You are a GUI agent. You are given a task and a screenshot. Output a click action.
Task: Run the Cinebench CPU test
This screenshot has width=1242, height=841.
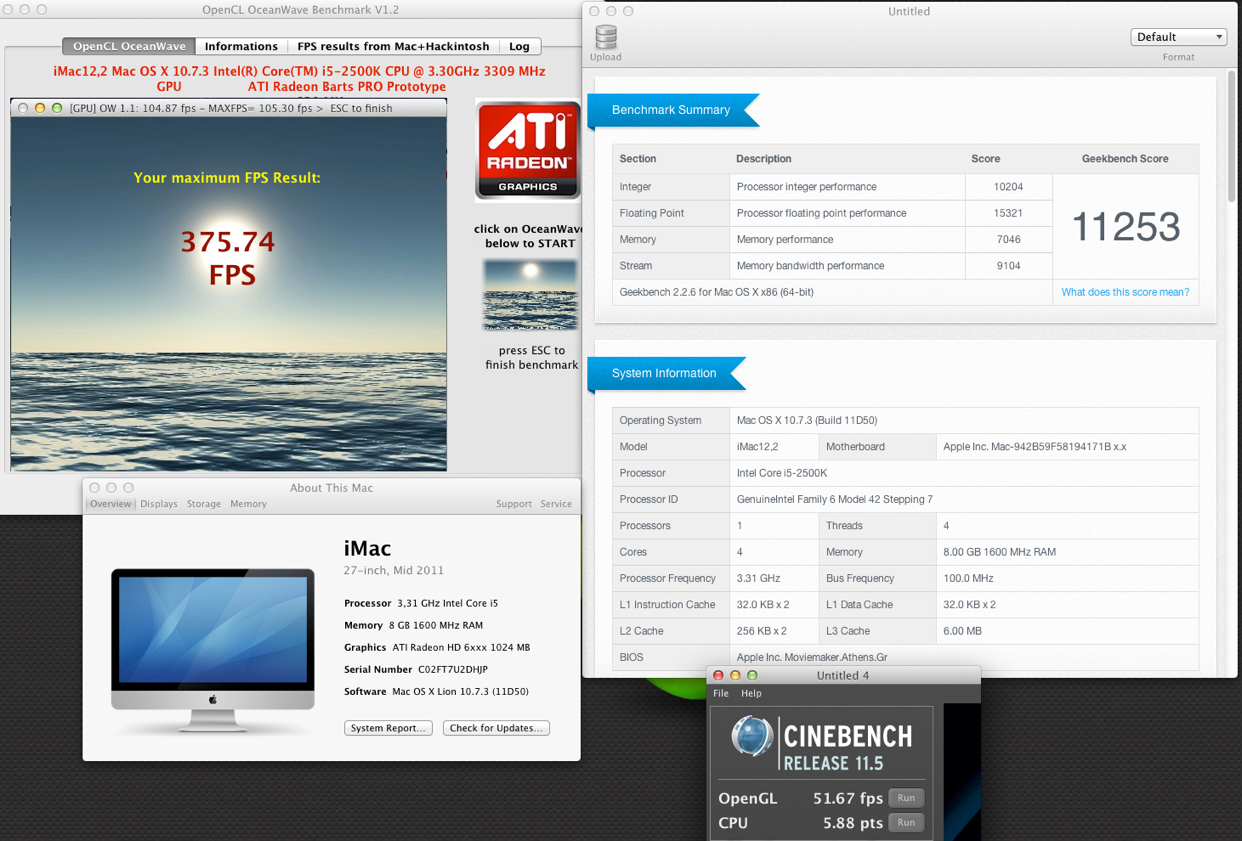(x=906, y=823)
